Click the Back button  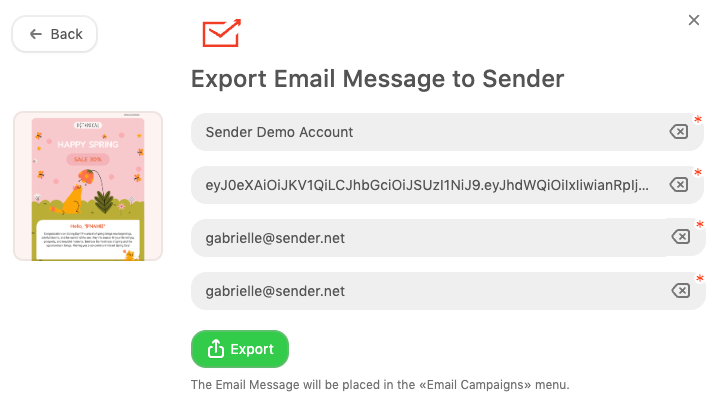[54, 34]
